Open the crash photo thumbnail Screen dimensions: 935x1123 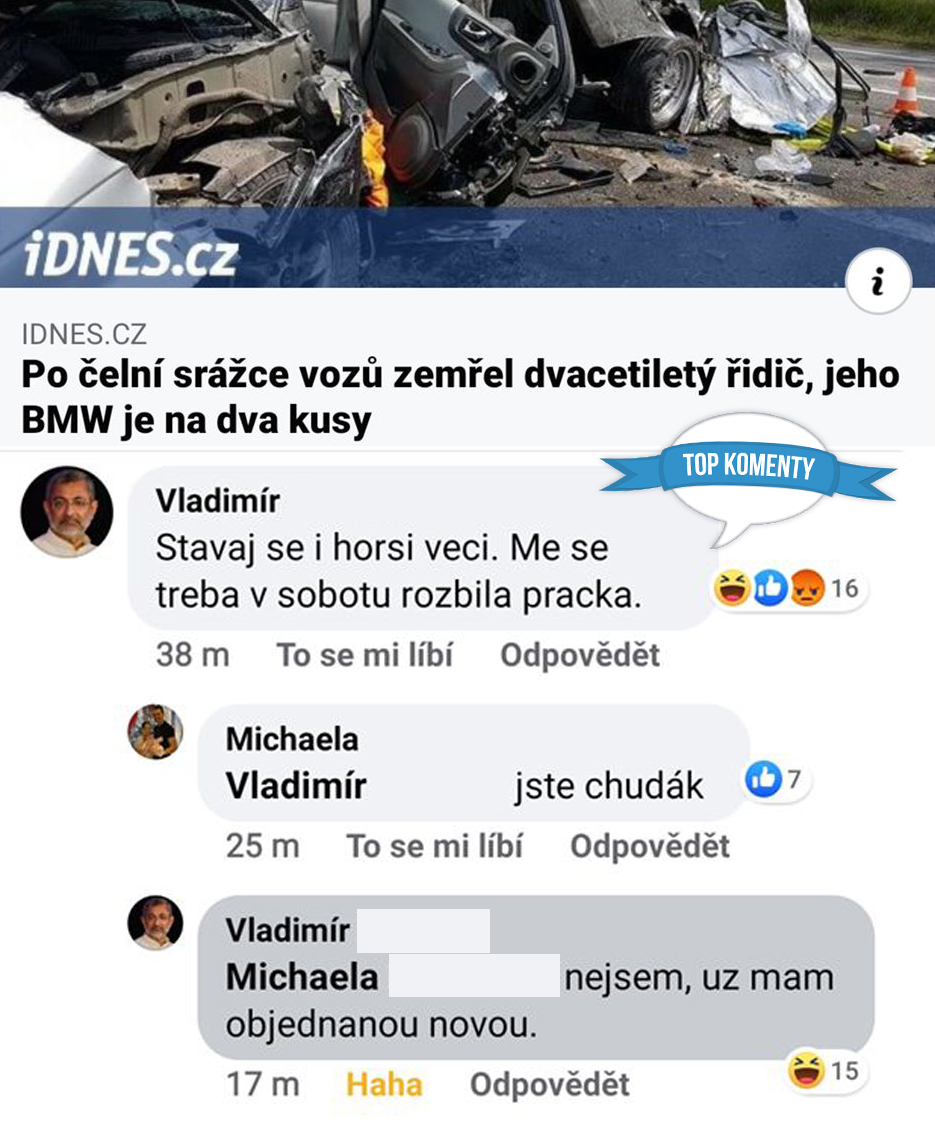pyautogui.click(x=468, y=104)
